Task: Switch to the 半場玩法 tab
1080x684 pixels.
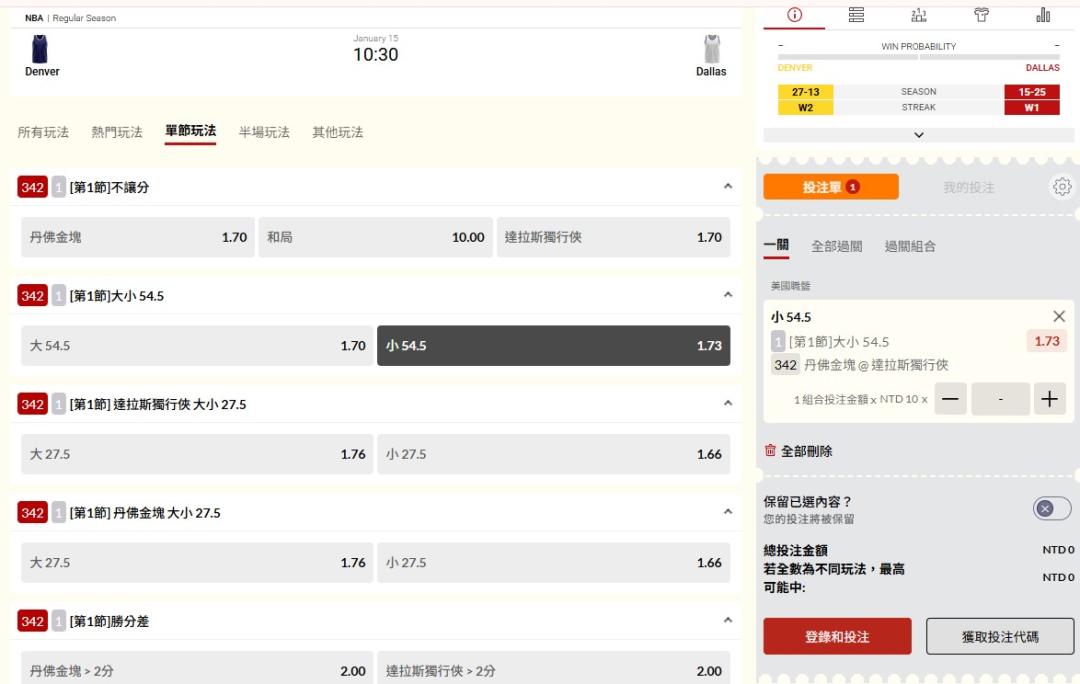Action: 264,132
